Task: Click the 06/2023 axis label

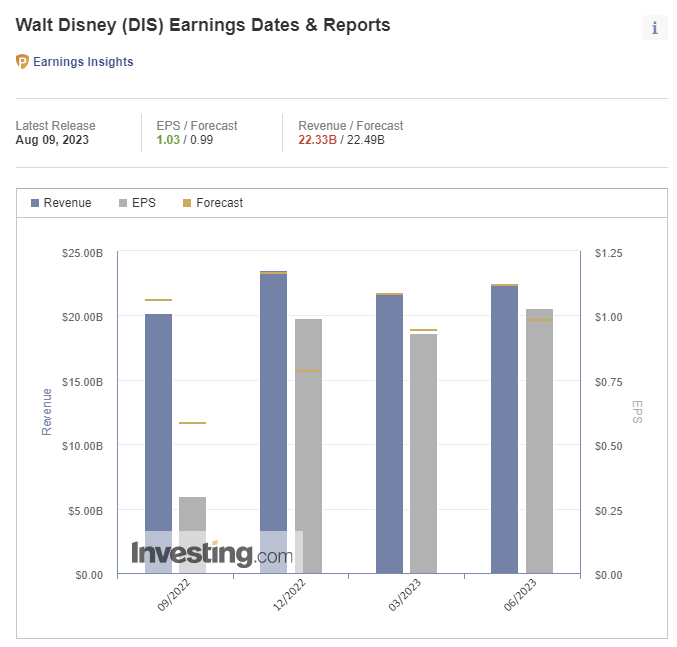Action: coord(520,595)
